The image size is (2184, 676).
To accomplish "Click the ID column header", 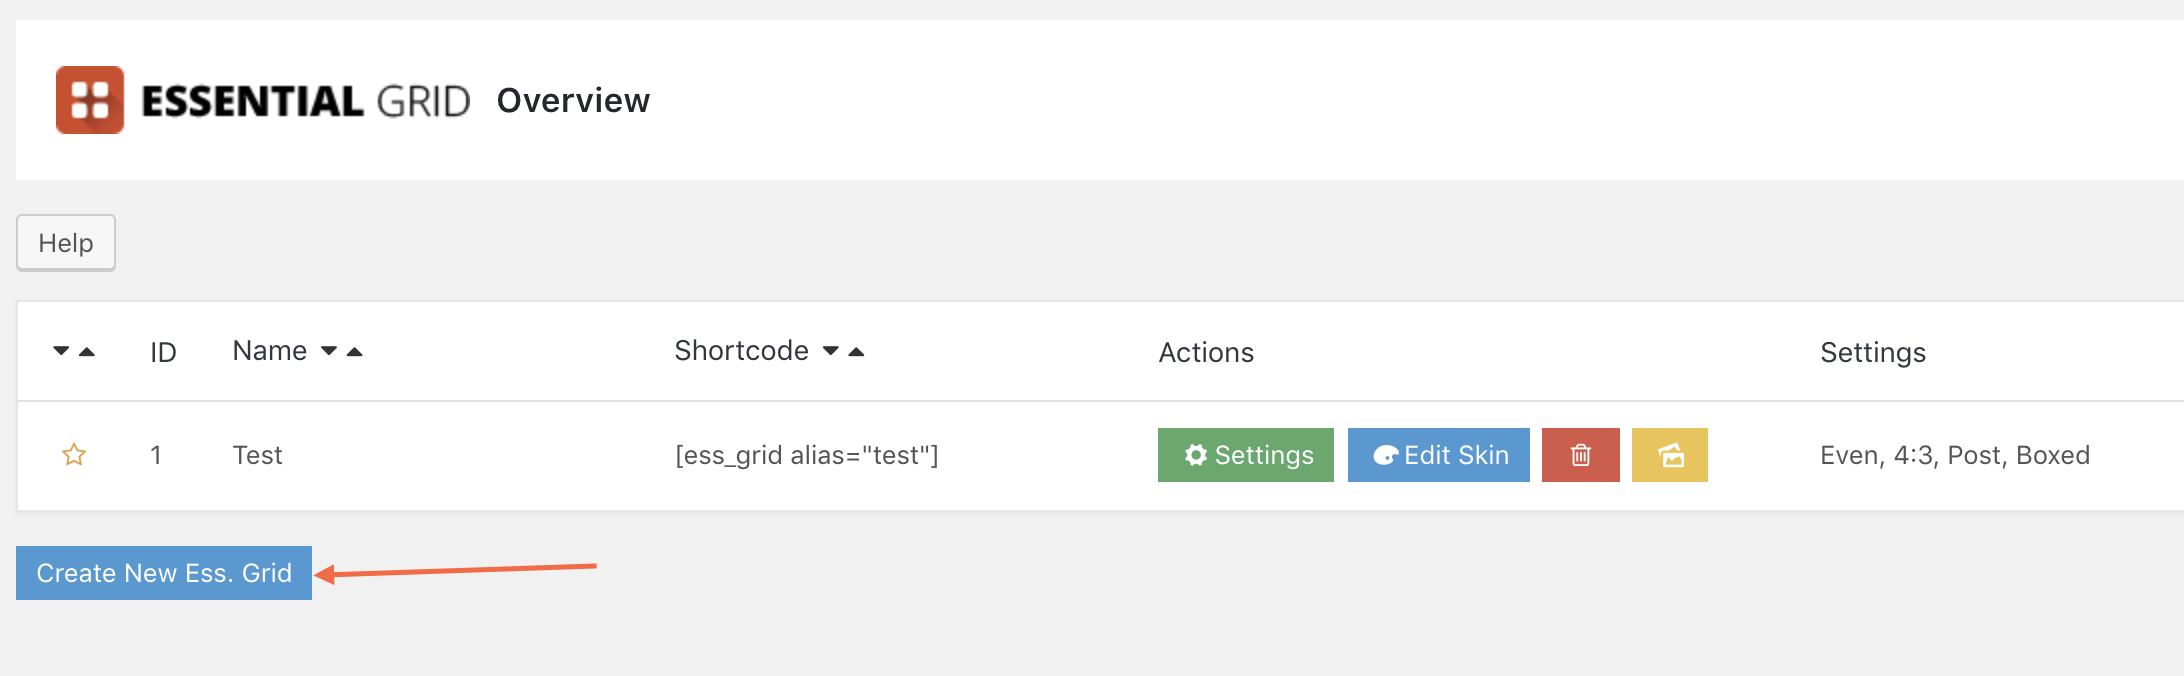I will tap(163, 352).
